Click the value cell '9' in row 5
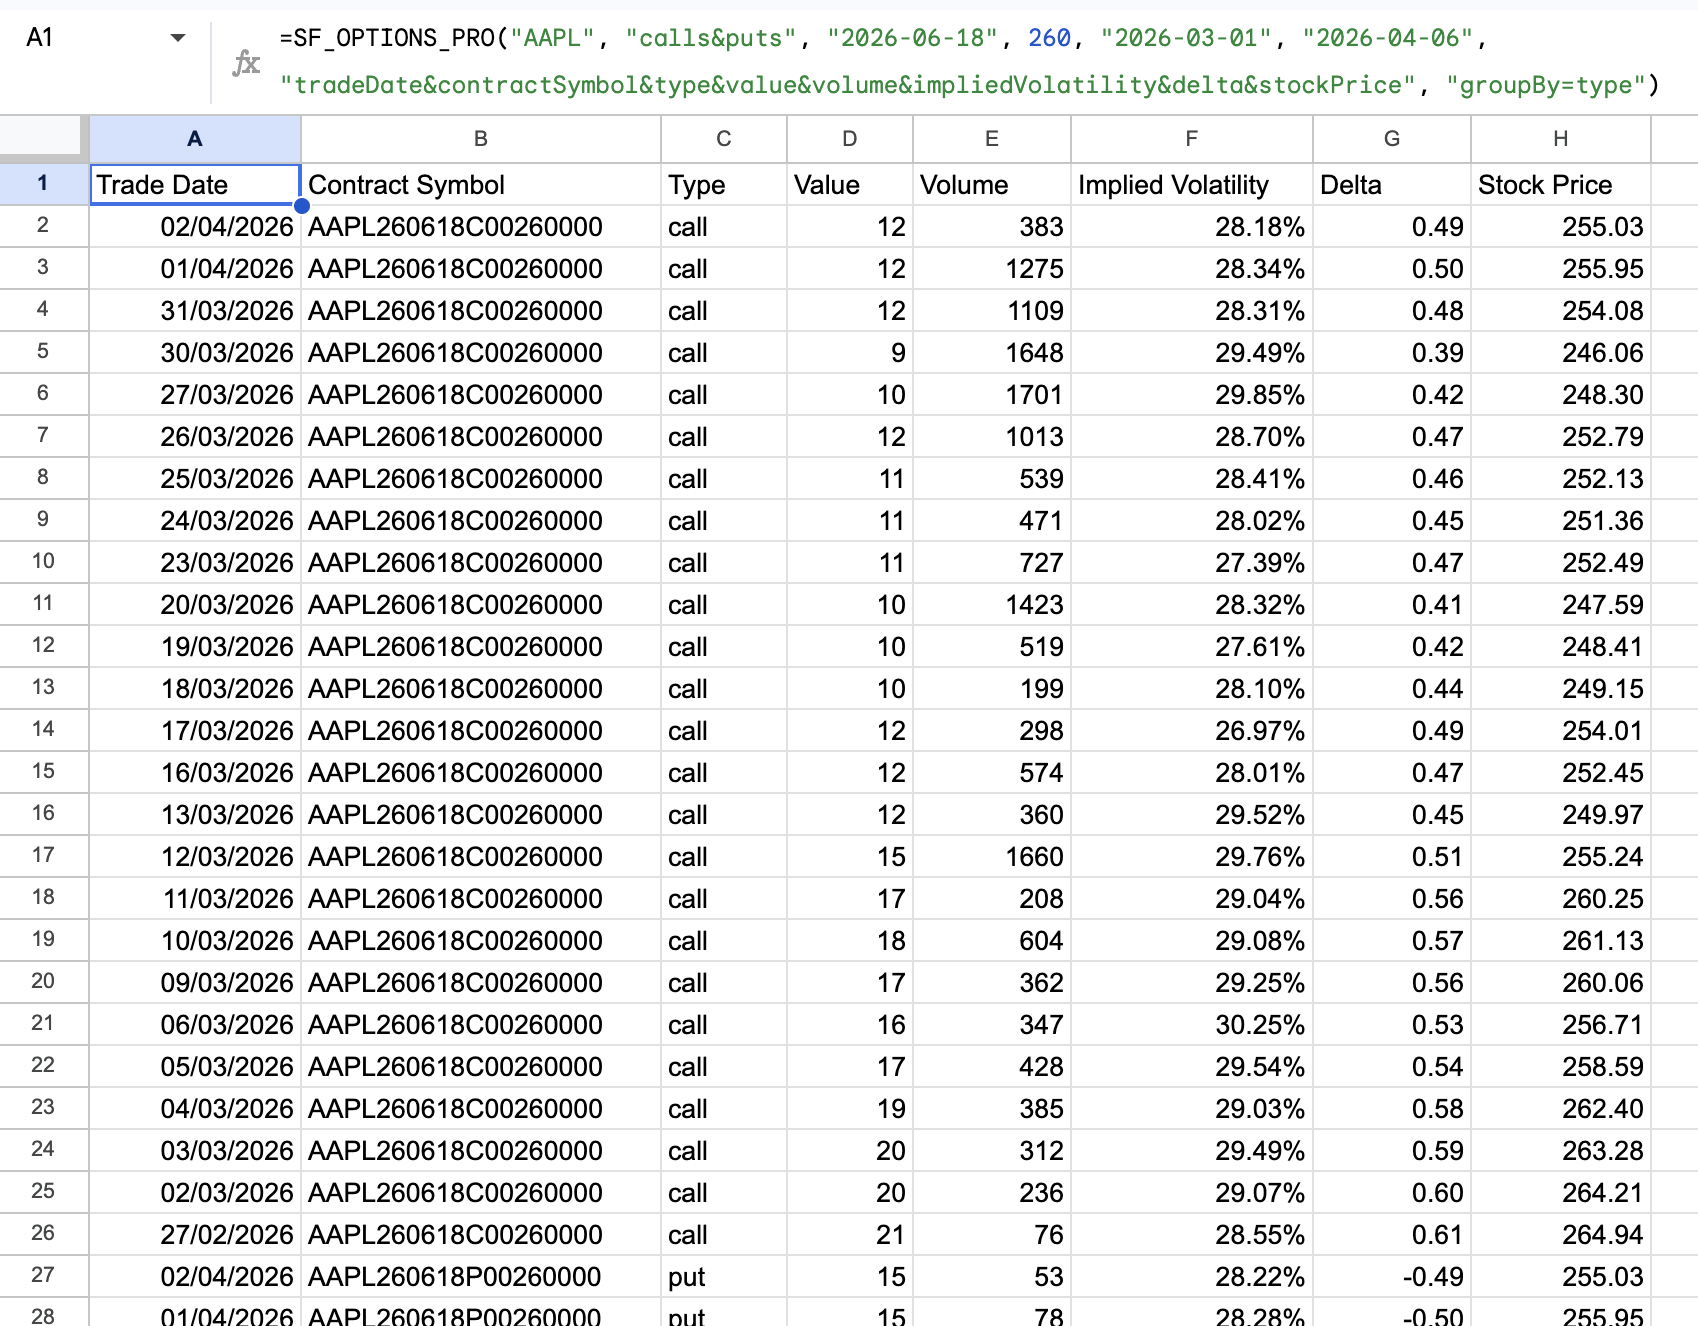This screenshot has width=1698, height=1326. (x=850, y=353)
